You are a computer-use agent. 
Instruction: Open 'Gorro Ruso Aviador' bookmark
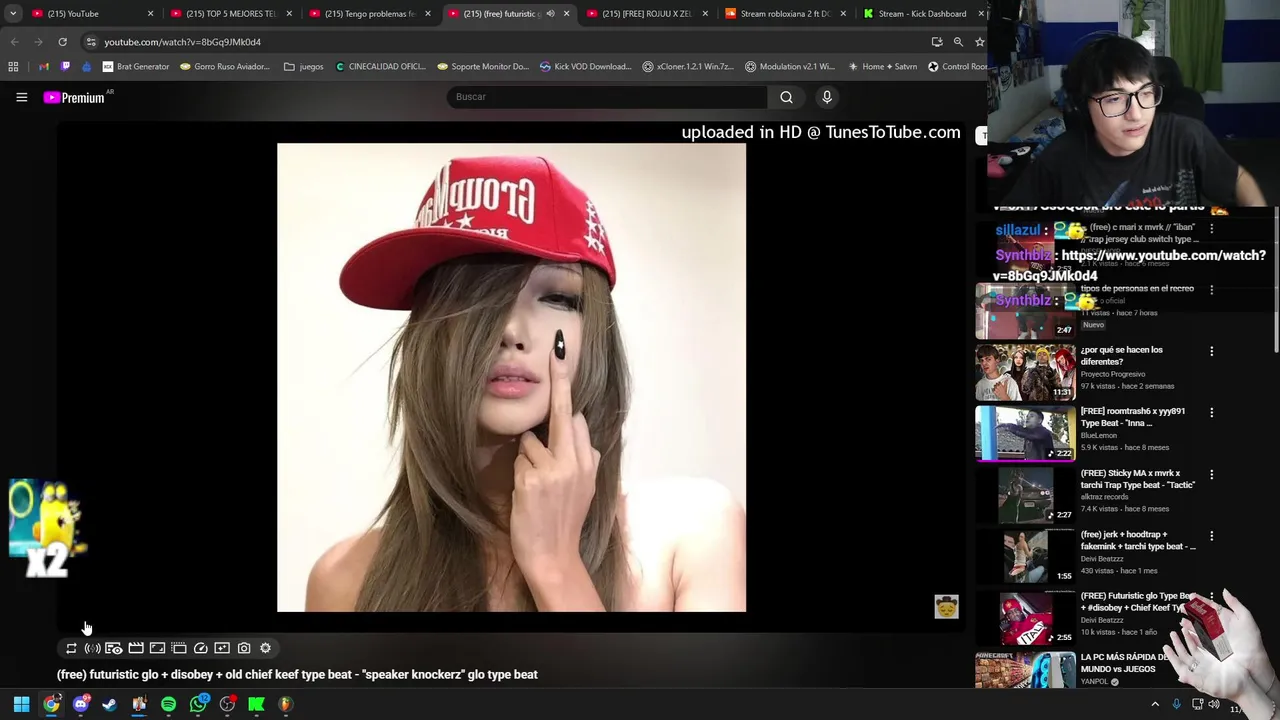(225, 67)
